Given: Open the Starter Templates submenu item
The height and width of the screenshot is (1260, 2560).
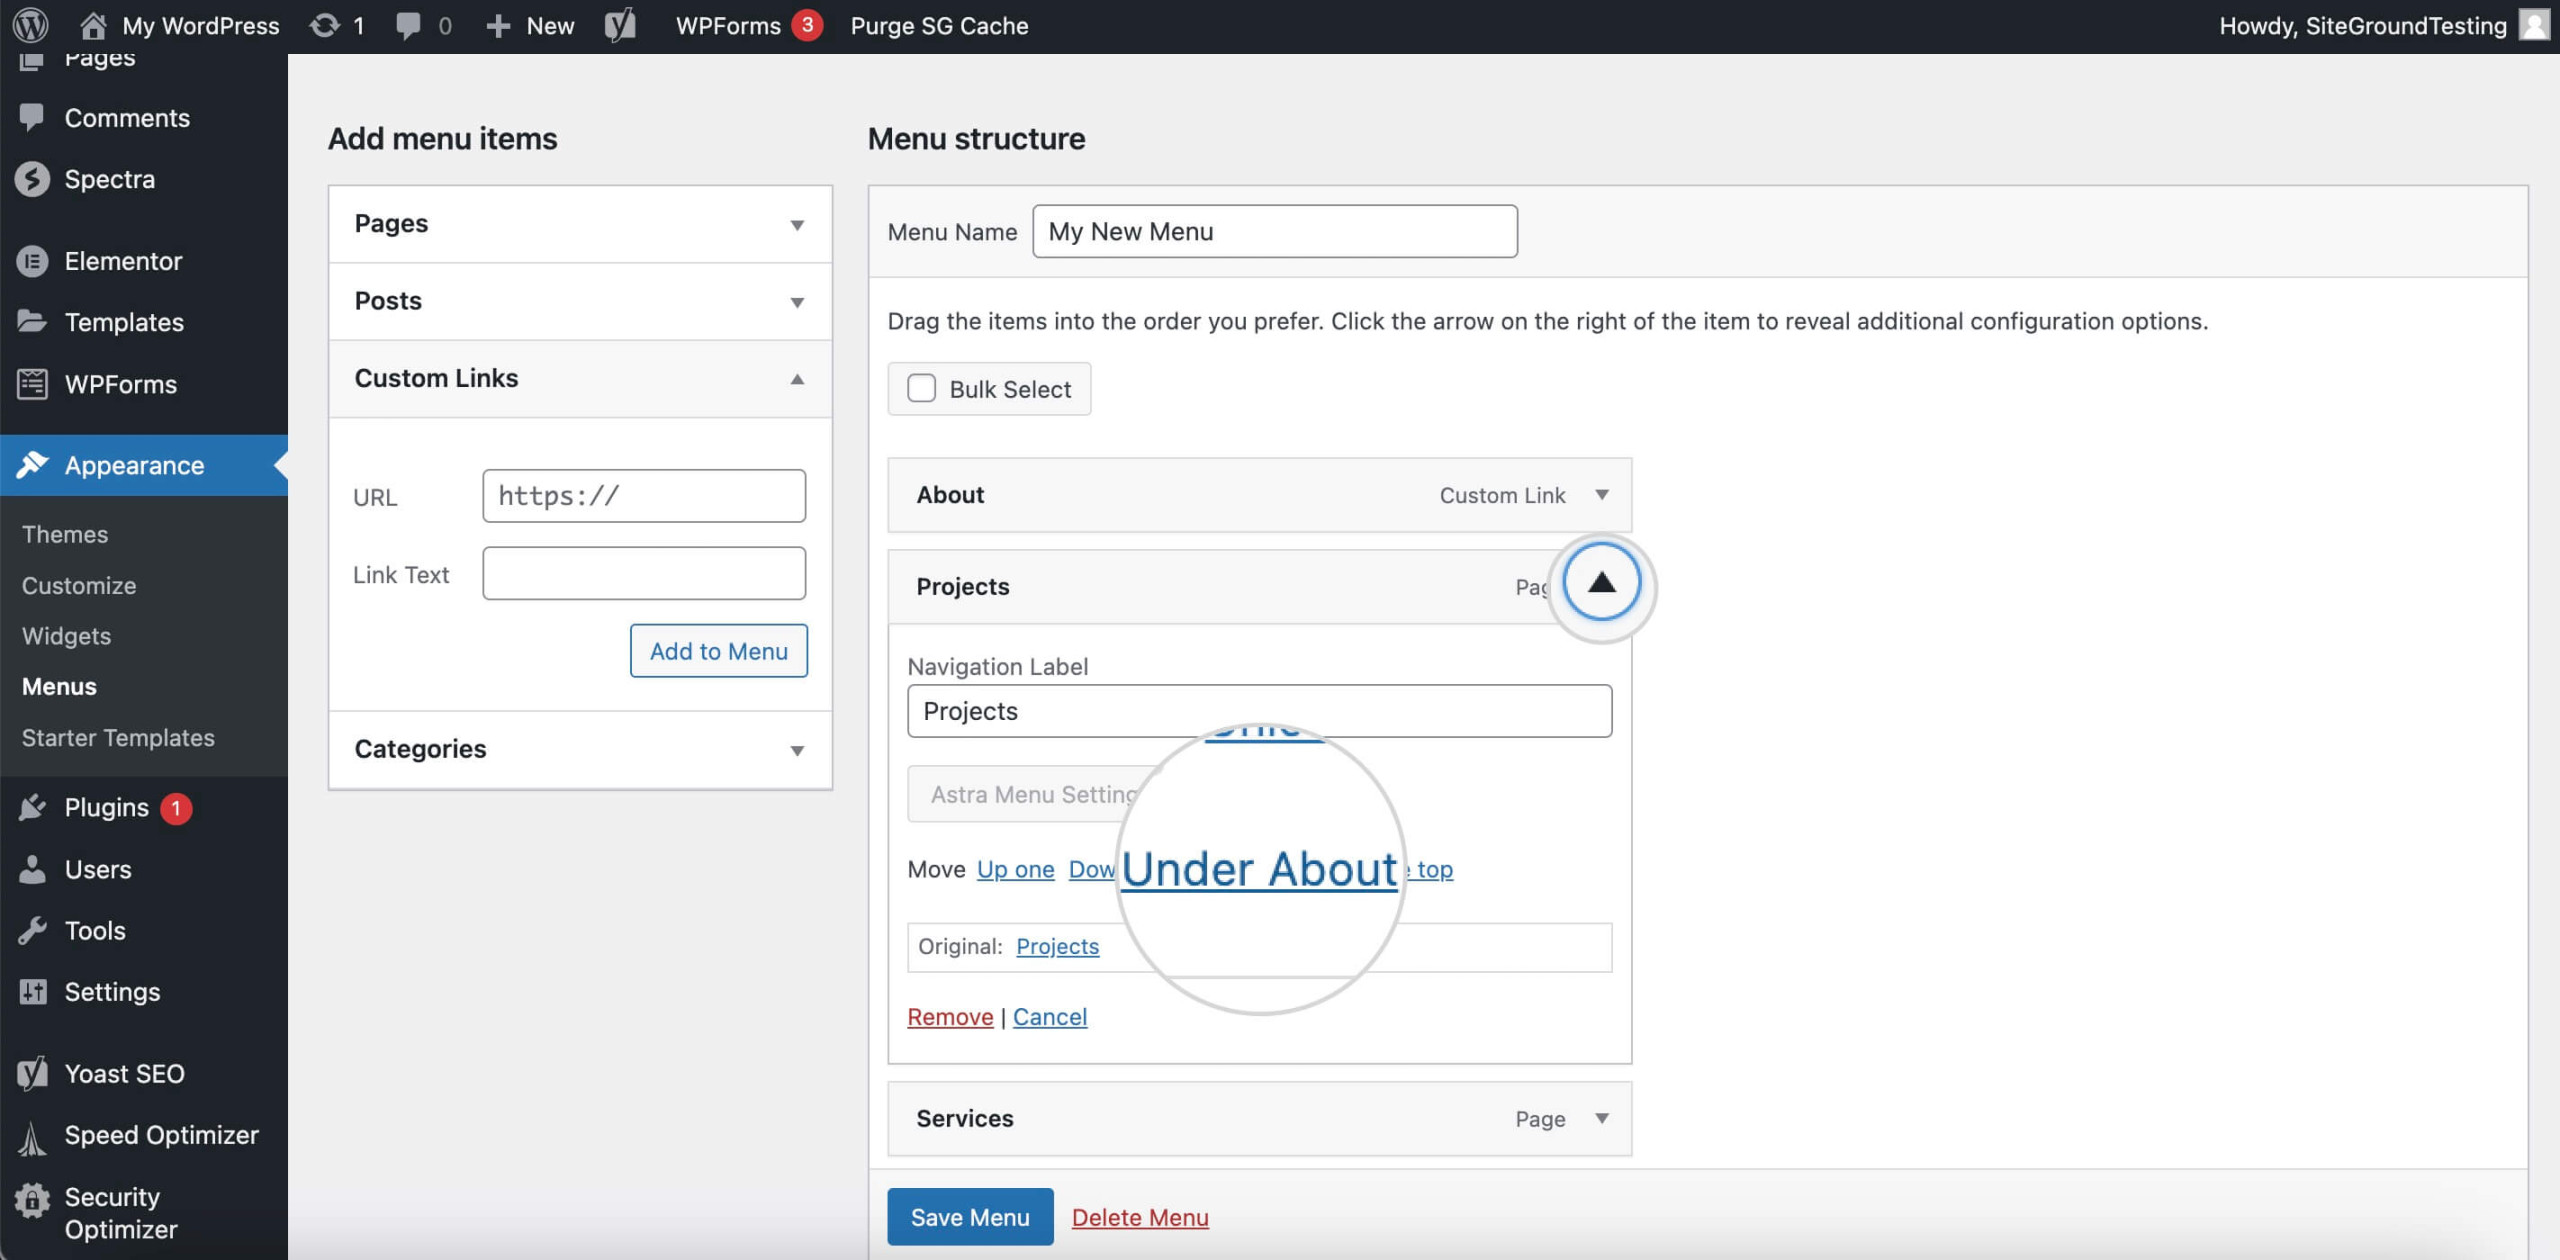Looking at the screenshot, I should coord(118,738).
